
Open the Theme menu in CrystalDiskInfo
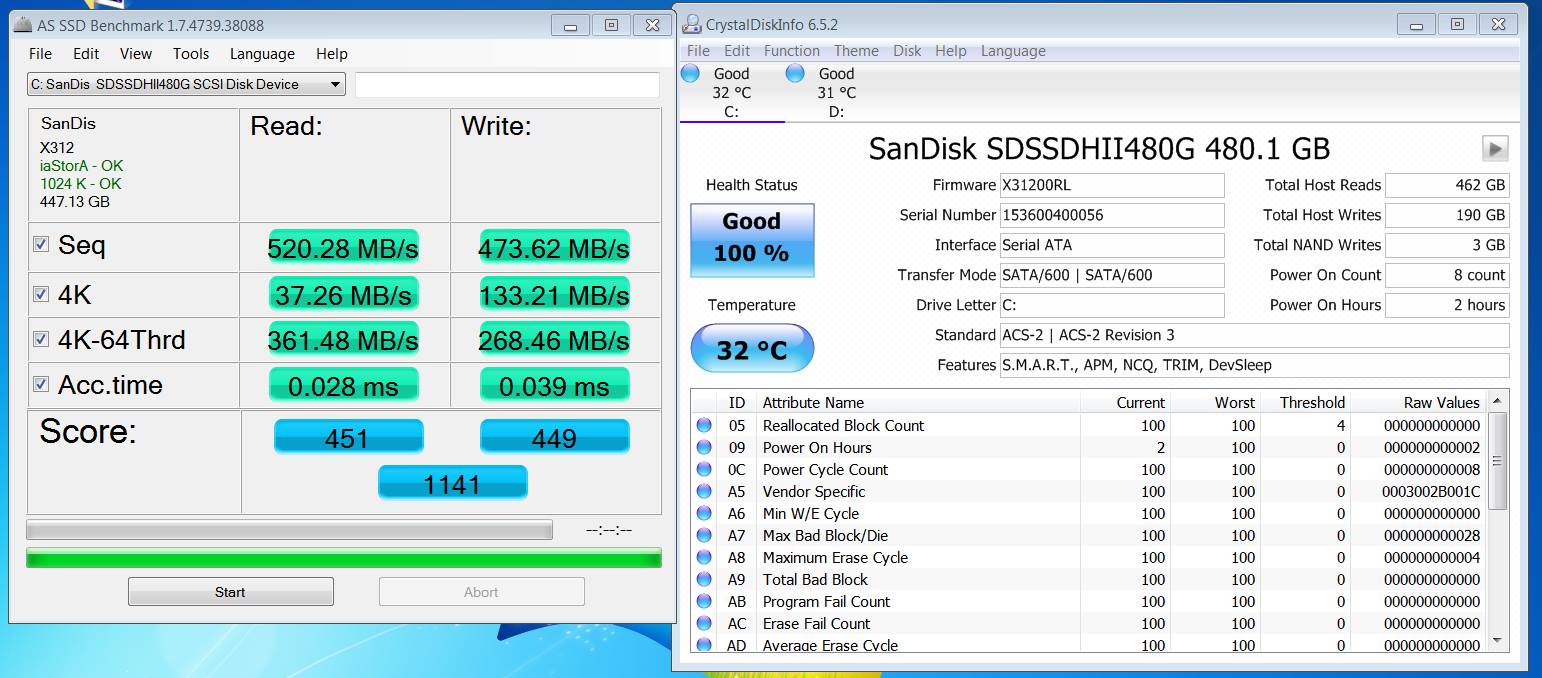tap(856, 51)
